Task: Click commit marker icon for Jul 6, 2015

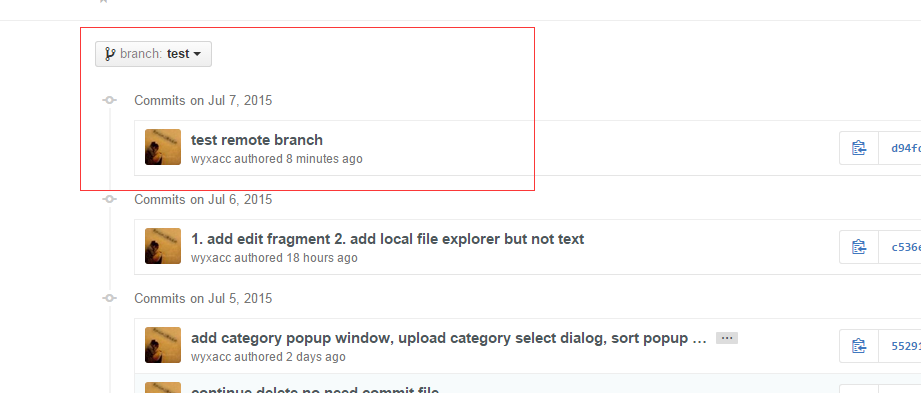Action: tap(109, 199)
